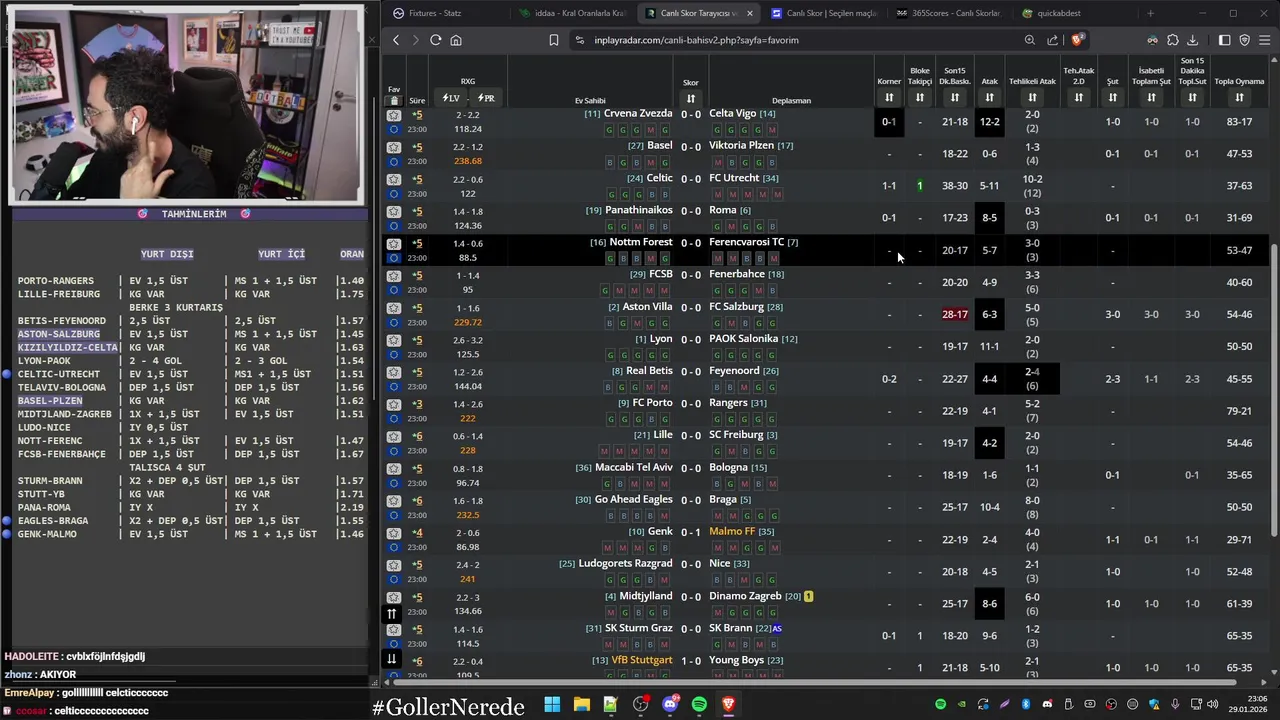Screen dimensions: 1280x720
Task: Sort by Atak column arrows
Action: 989,97
